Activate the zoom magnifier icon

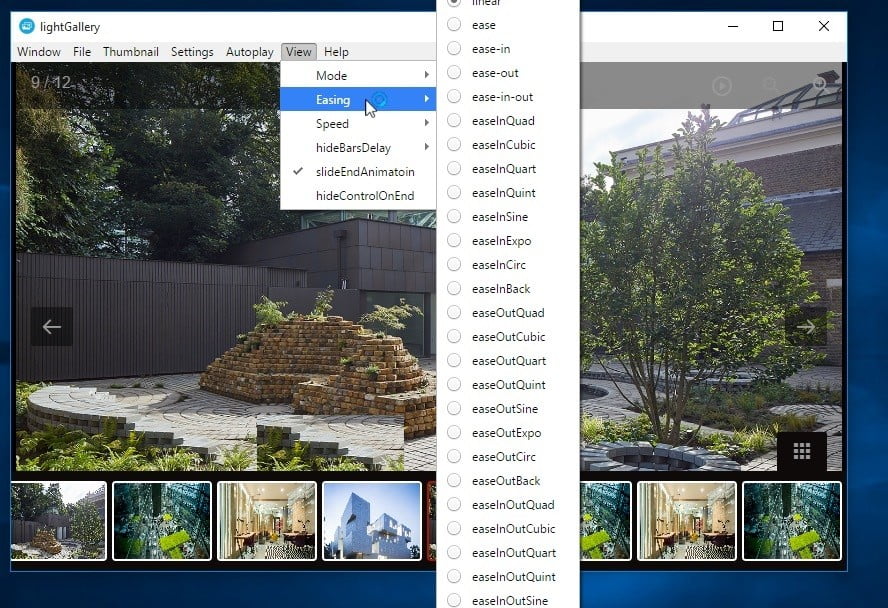pos(771,86)
